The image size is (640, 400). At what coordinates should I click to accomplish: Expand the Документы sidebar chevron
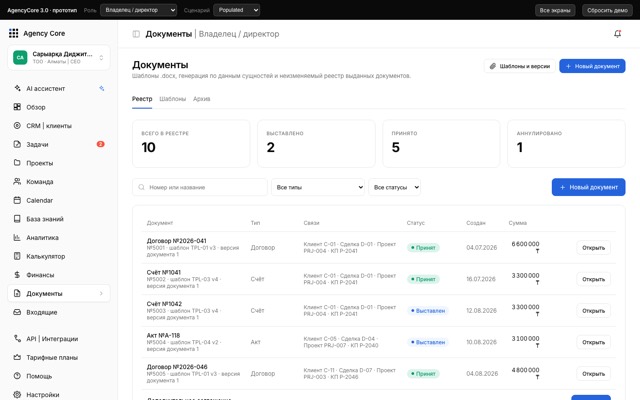pos(101,293)
